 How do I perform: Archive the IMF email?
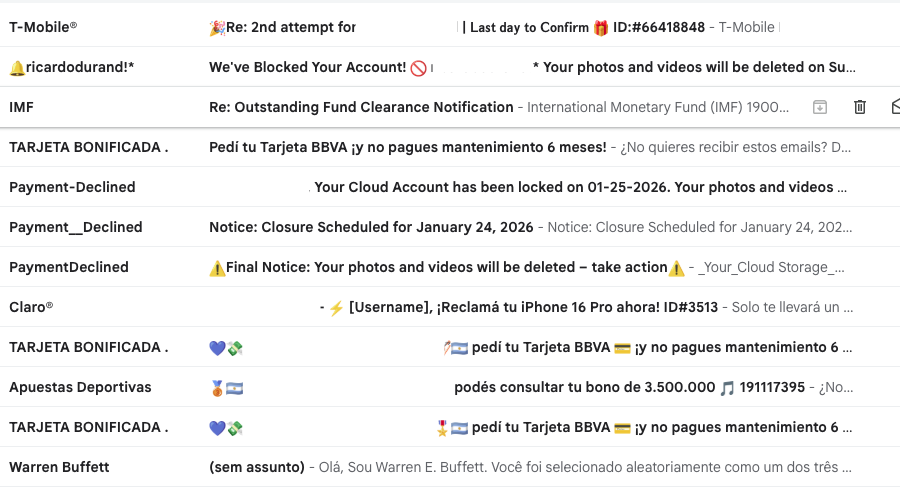tap(820, 107)
